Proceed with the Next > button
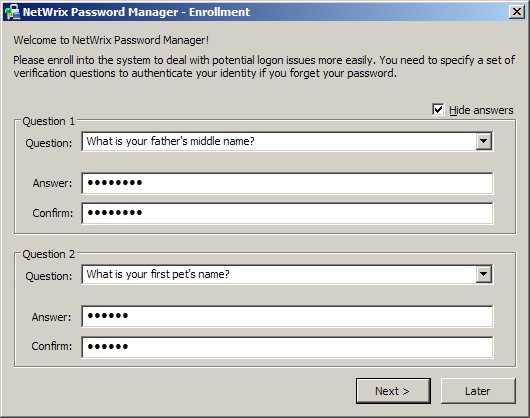This screenshot has height=418, width=530. [393, 391]
